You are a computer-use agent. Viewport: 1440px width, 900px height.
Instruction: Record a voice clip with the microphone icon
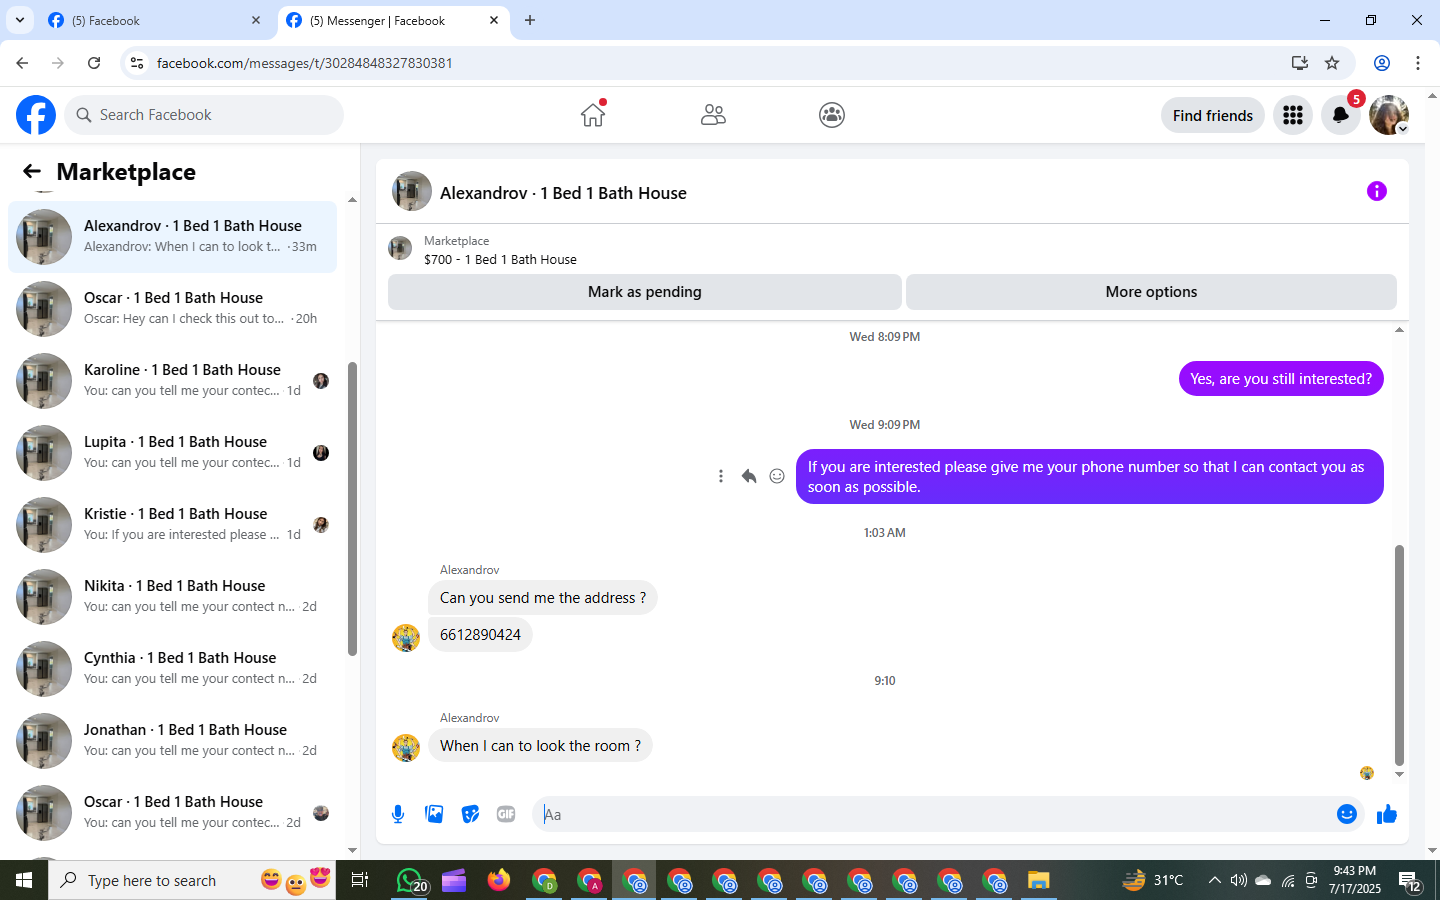pos(398,814)
